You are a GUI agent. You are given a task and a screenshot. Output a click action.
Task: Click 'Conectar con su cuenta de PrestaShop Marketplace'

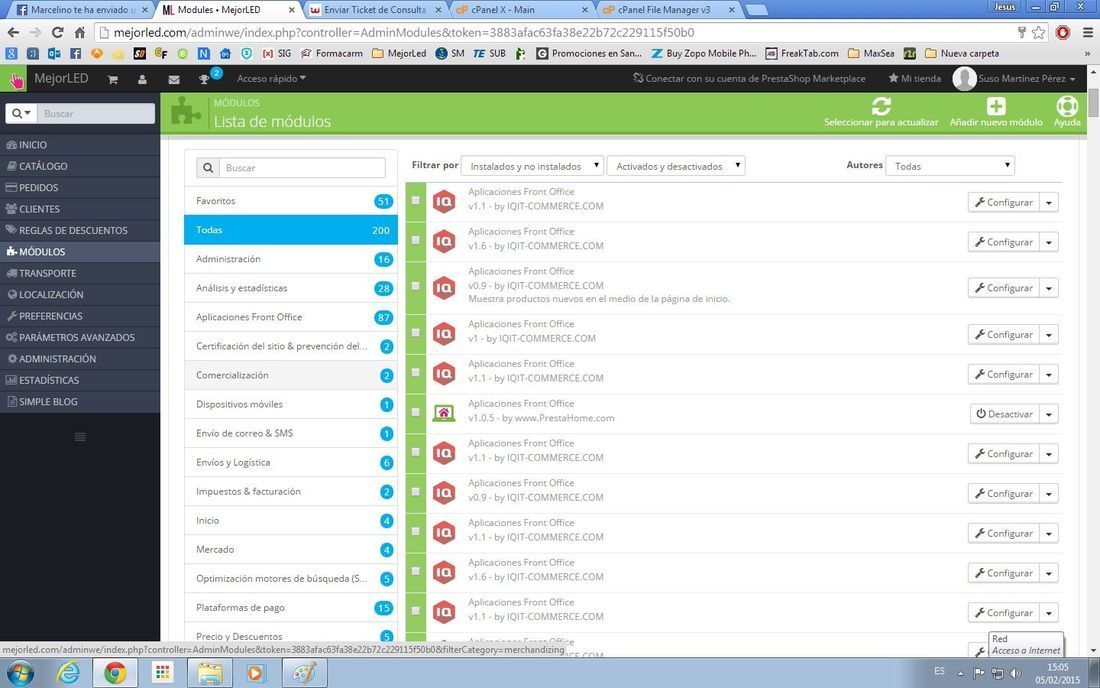[749, 79]
